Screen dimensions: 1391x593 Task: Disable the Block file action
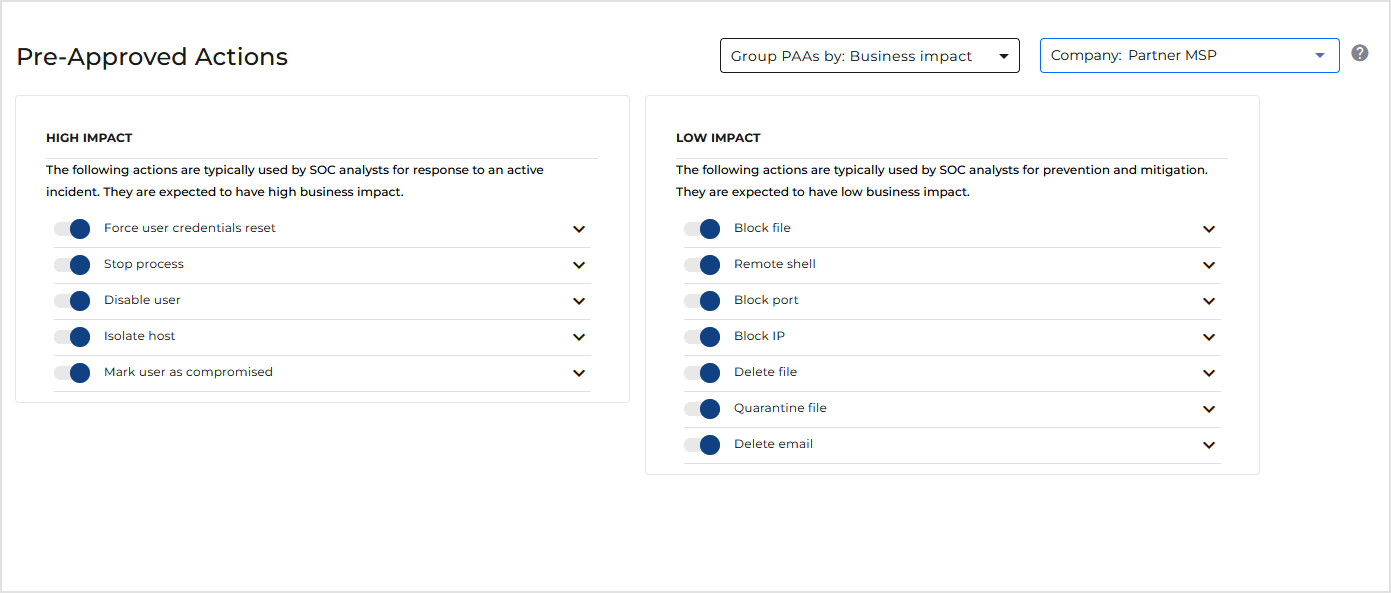tap(702, 229)
